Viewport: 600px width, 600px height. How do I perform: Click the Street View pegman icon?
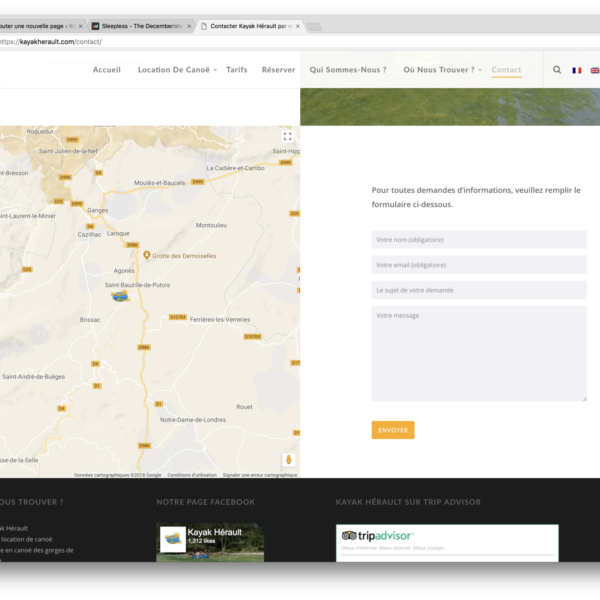tap(288, 459)
